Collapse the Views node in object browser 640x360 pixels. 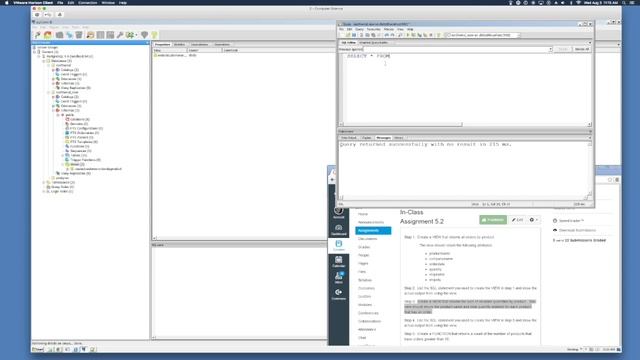[x=62, y=164]
